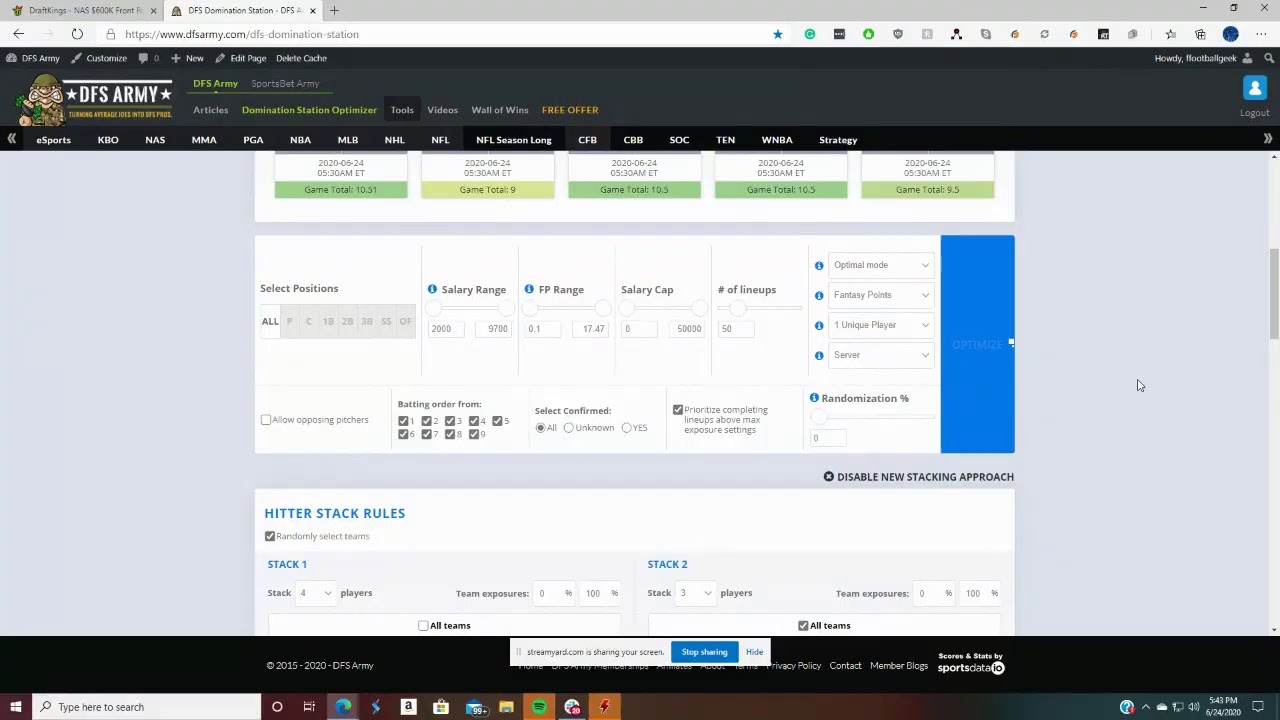The height and width of the screenshot is (720, 1280).
Task: Open Stack 1 players count dropdown
Action: tap(315, 593)
